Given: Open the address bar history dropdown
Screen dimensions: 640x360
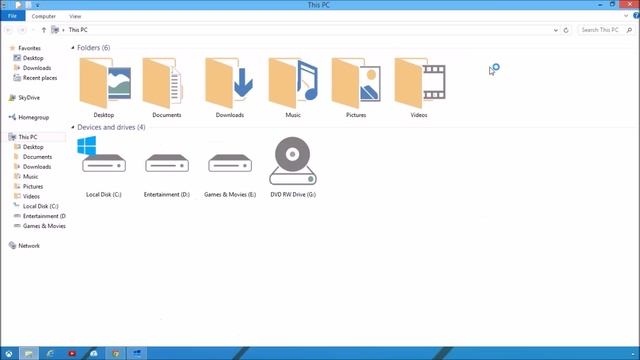Looking at the screenshot, I should (556, 30).
